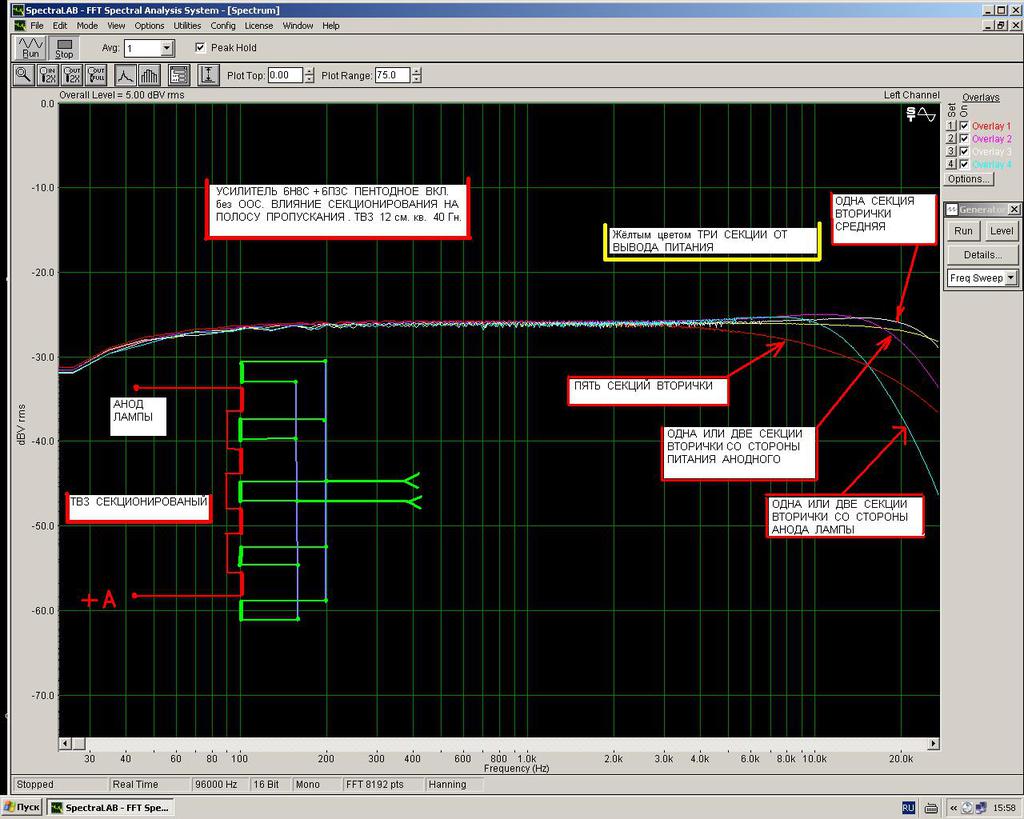Open the Options menu
Viewport: 1024px width, 819px height.
pos(150,25)
